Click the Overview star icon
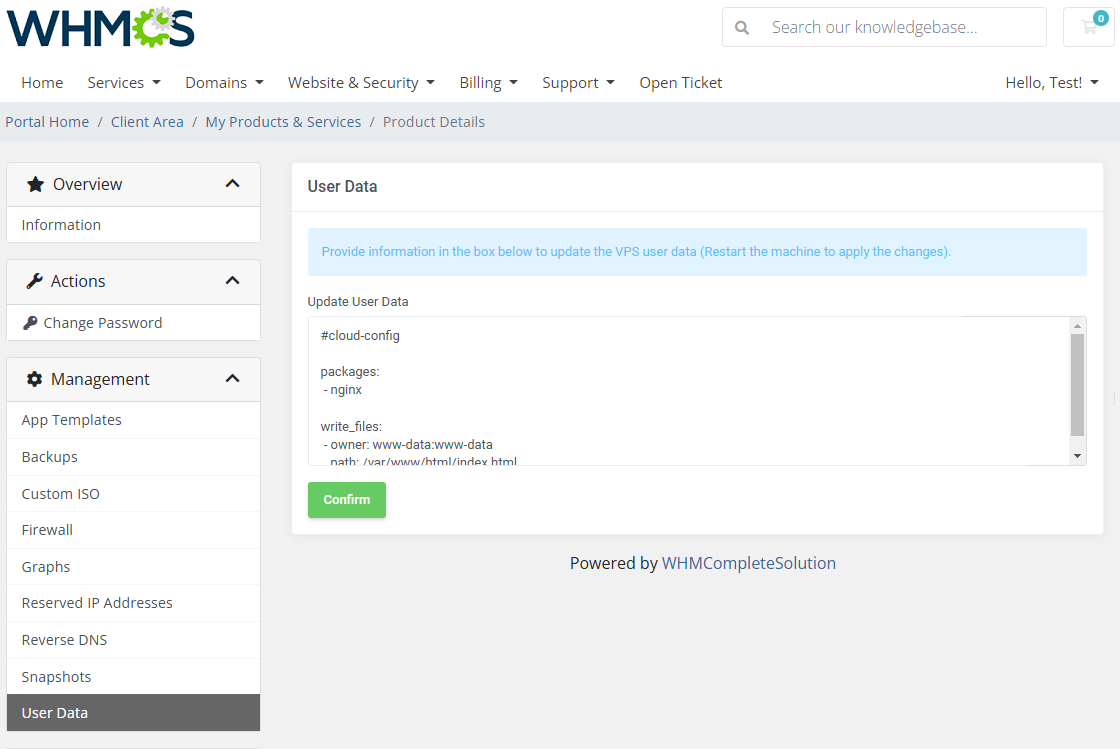 point(35,184)
